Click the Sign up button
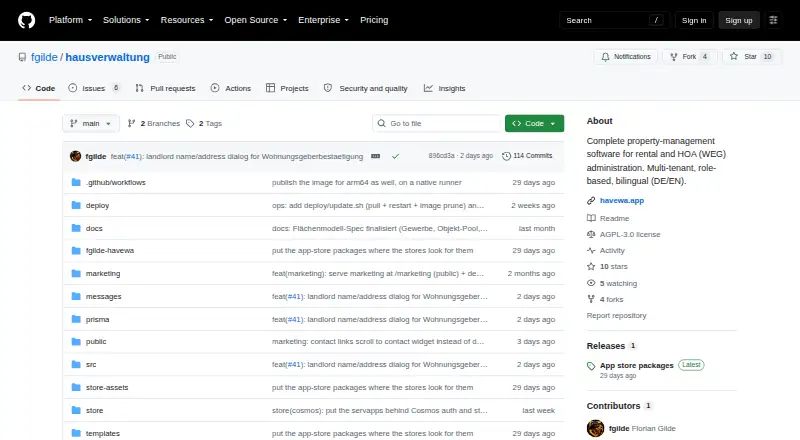800x440 pixels. [x=739, y=20]
